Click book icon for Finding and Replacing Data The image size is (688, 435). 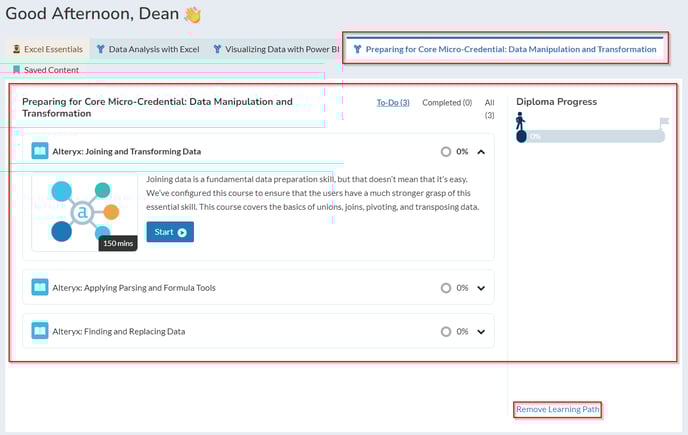39,331
